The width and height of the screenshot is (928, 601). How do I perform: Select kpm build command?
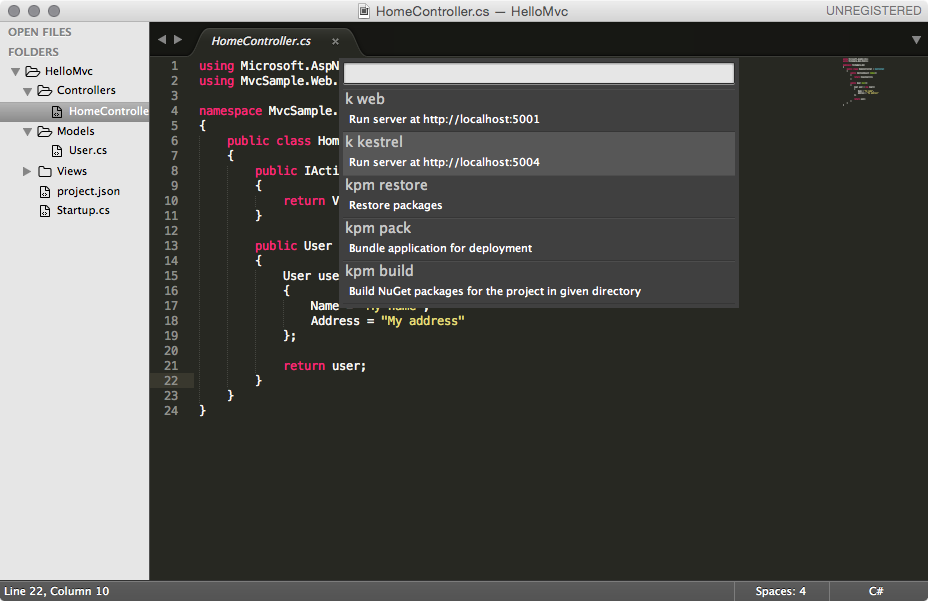(x=539, y=281)
